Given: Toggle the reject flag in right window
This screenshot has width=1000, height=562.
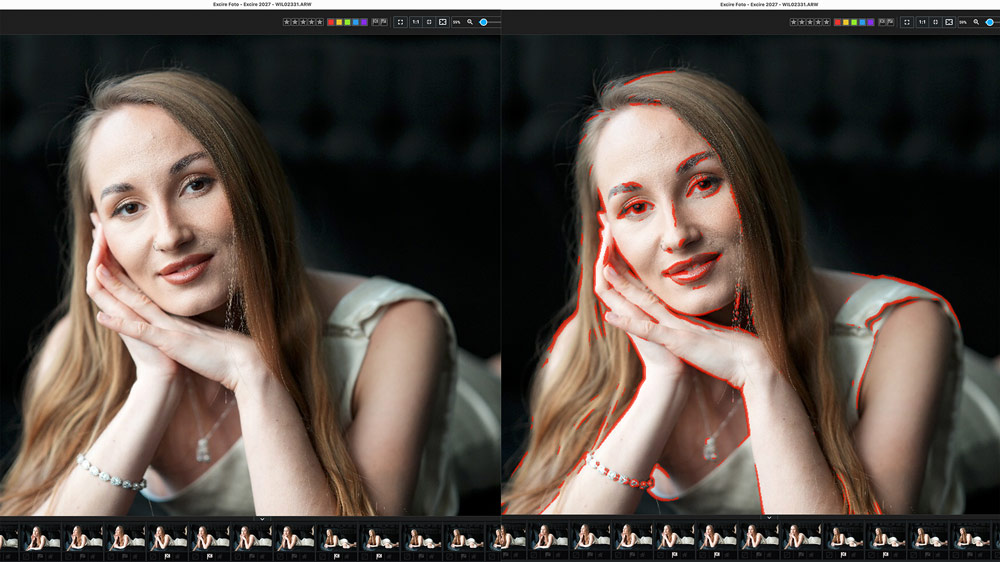Looking at the screenshot, I should point(890,22).
